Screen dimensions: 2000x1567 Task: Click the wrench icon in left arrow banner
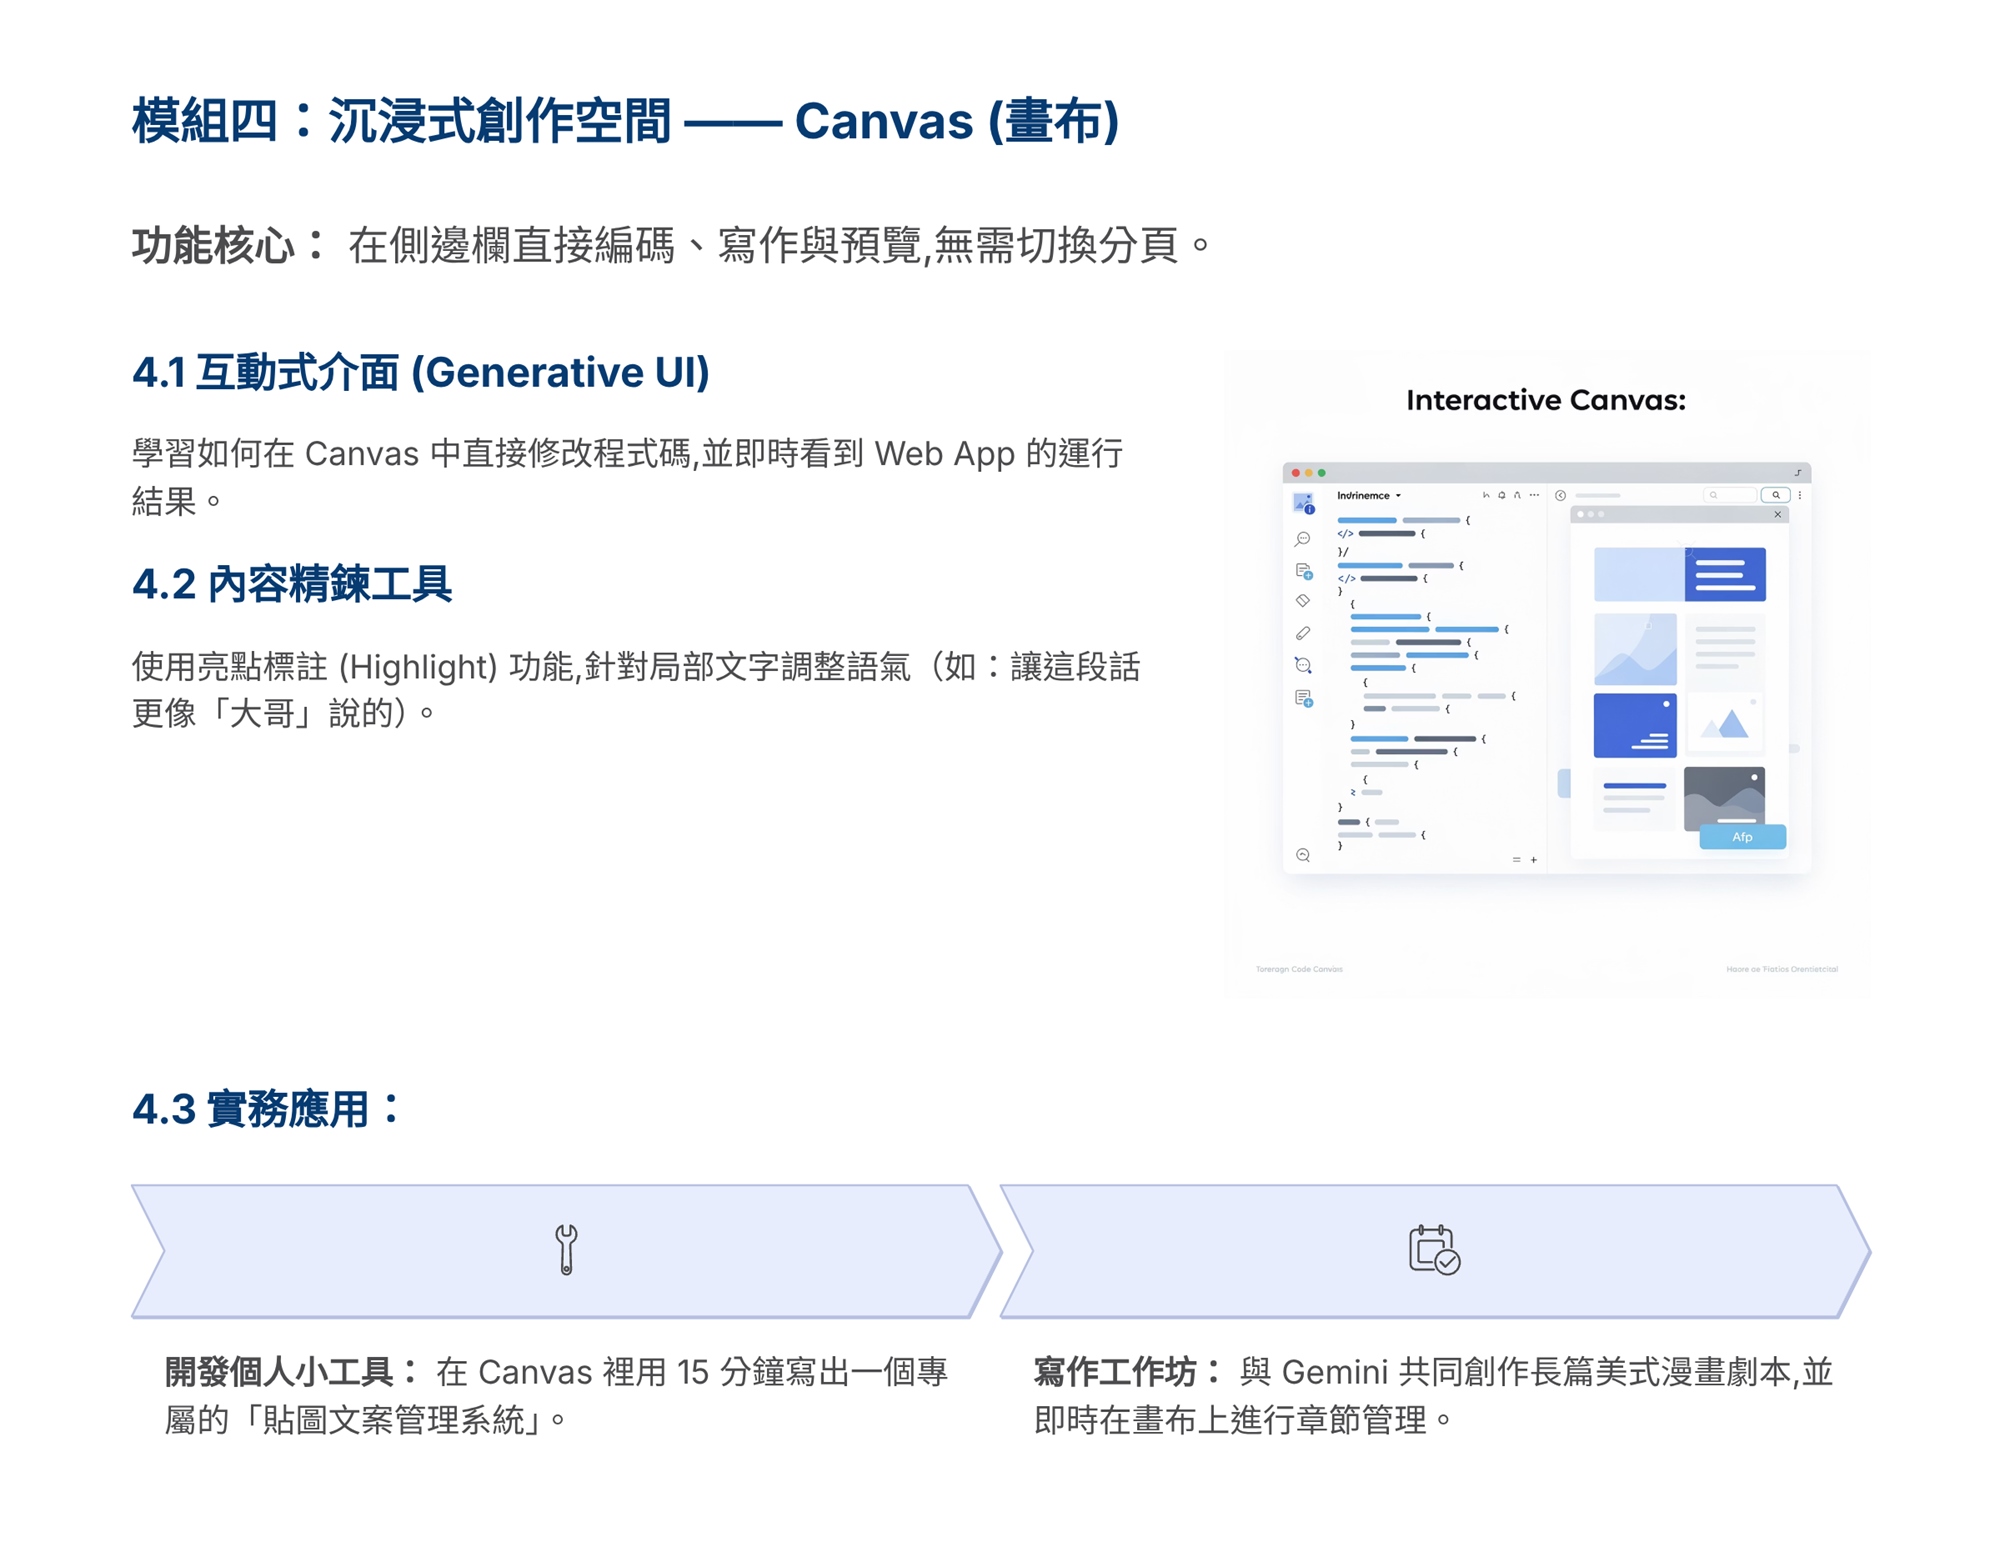coord(566,1249)
